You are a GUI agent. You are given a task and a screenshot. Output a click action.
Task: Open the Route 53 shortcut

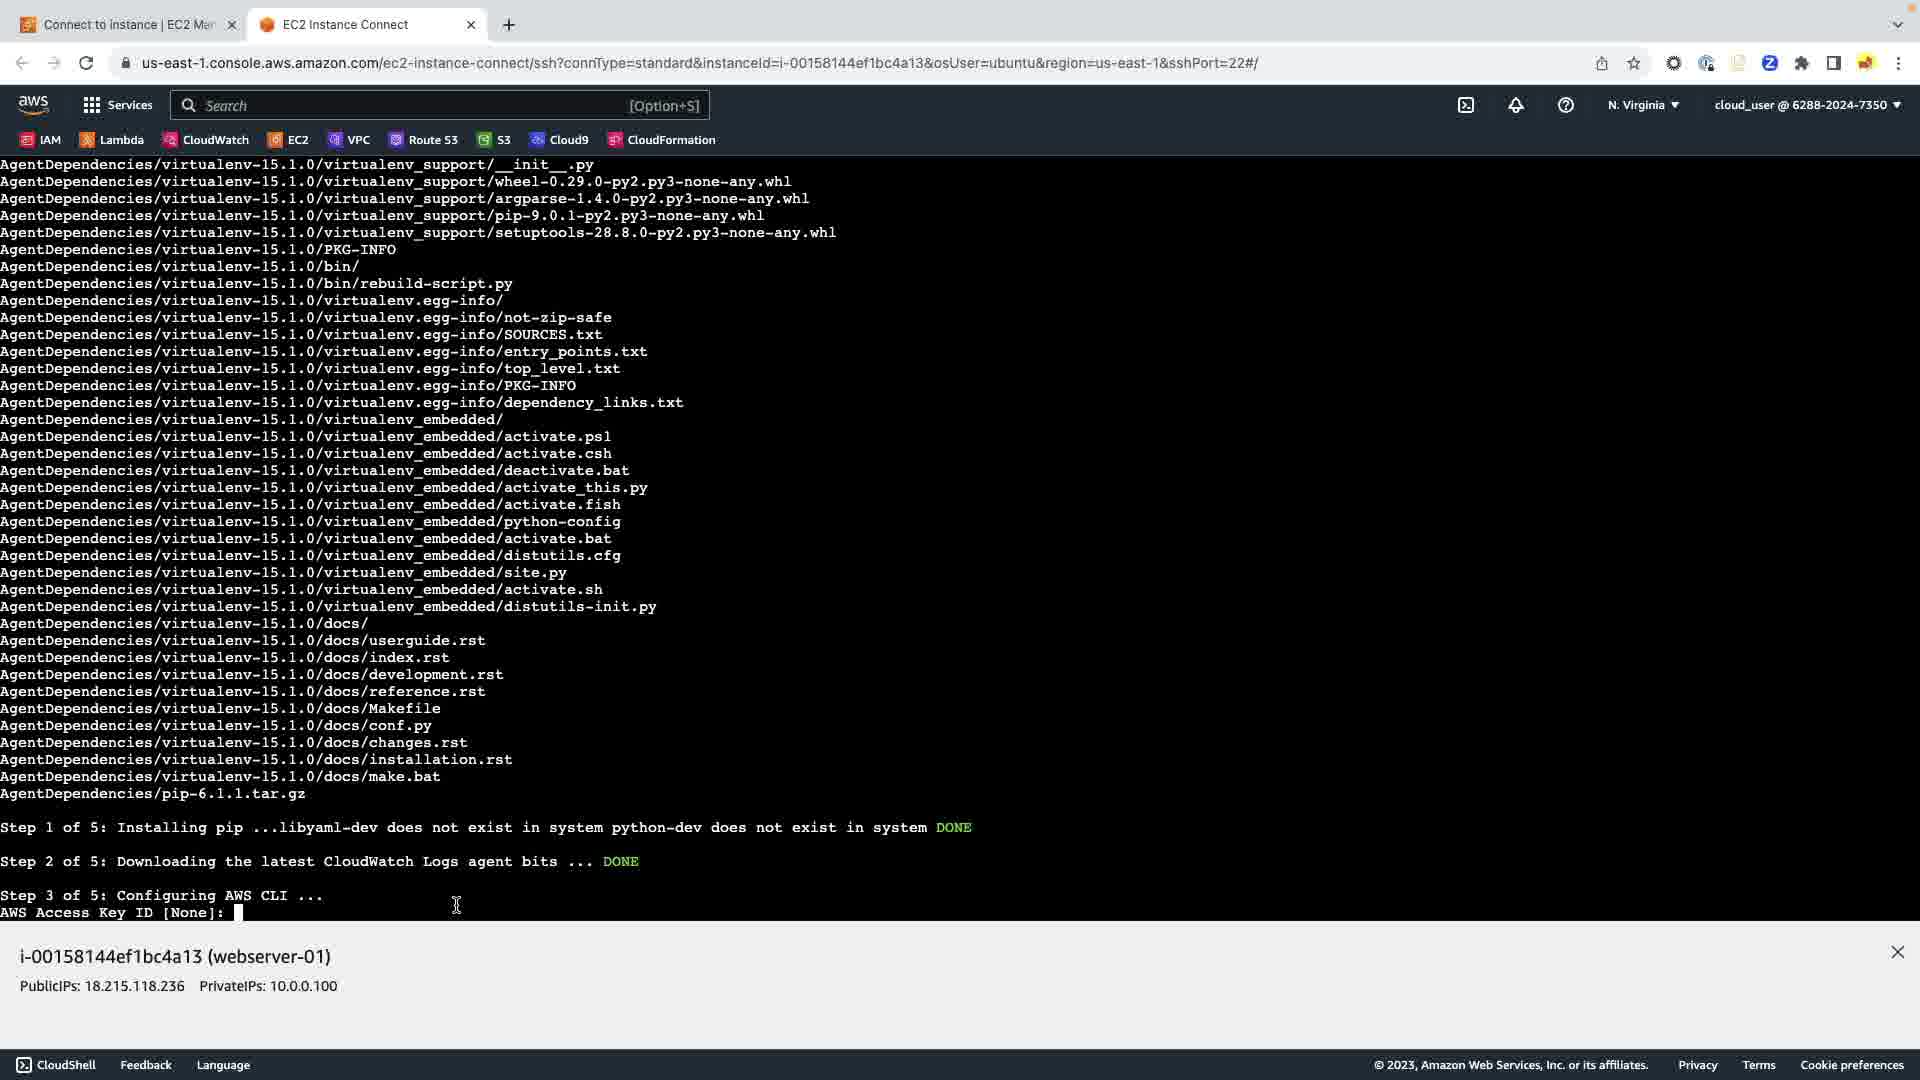coord(423,140)
